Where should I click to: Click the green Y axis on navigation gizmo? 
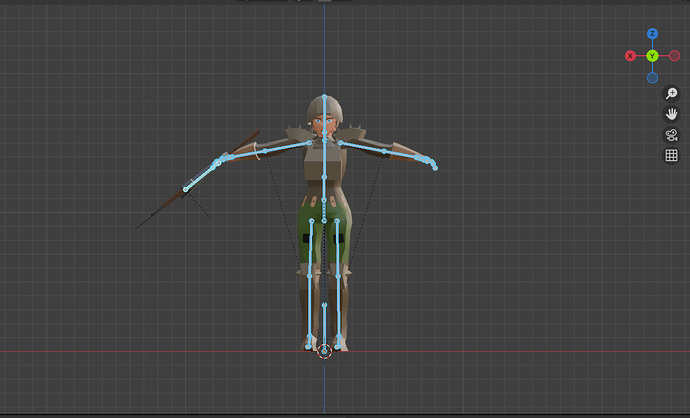coord(652,56)
